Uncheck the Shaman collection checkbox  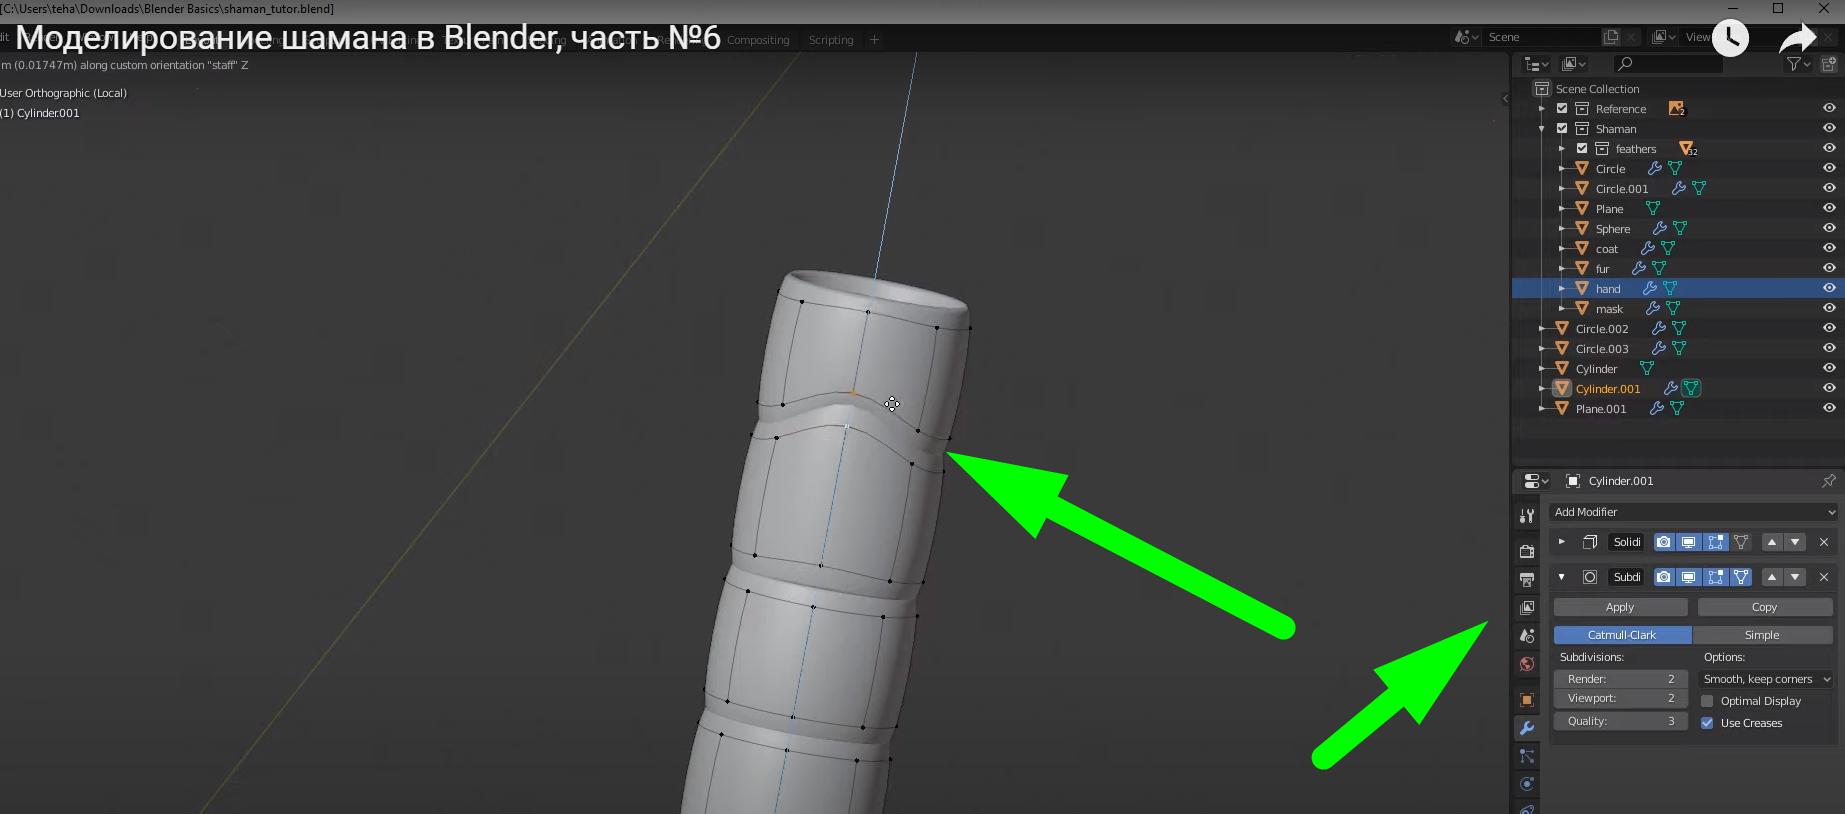(x=1562, y=128)
